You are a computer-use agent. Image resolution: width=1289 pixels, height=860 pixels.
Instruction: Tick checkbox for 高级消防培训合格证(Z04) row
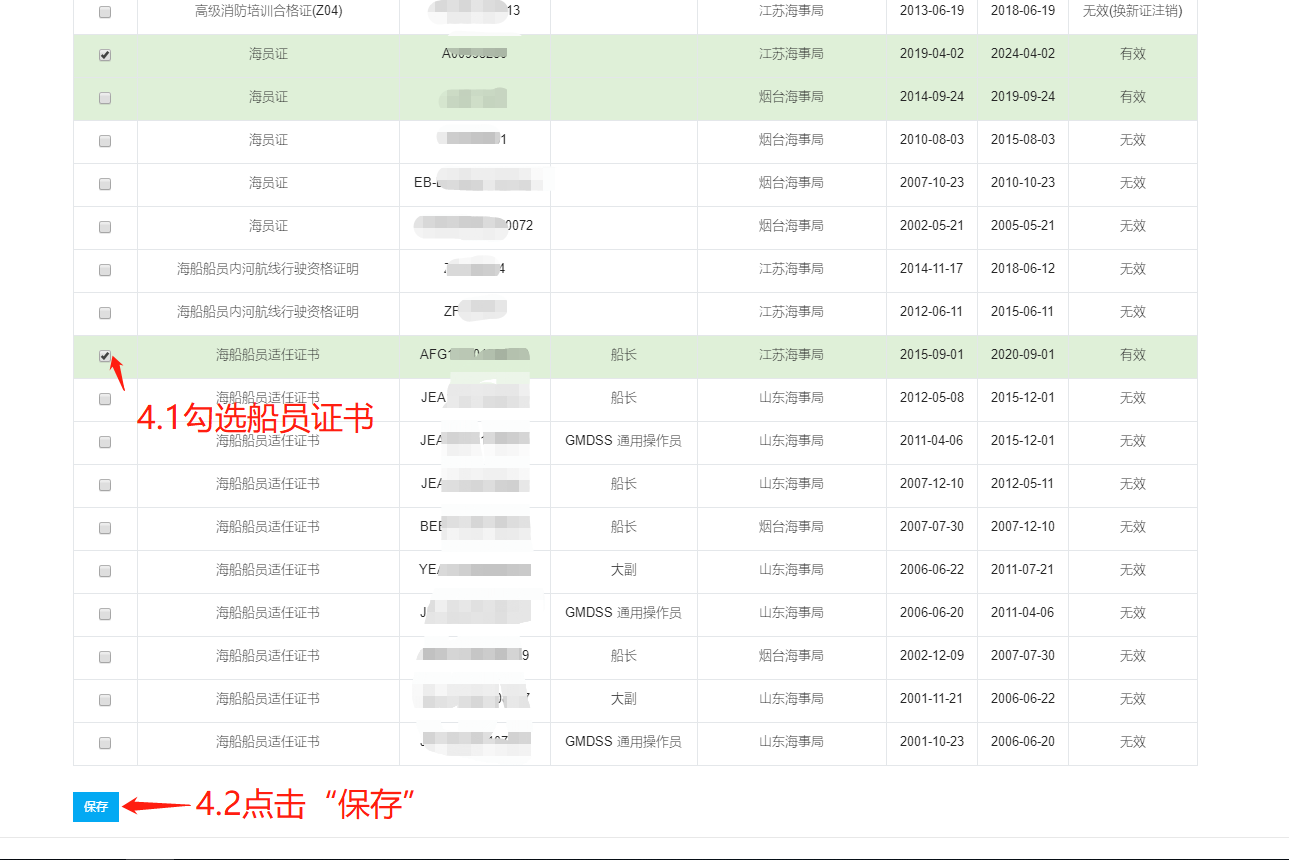pyautogui.click(x=105, y=12)
